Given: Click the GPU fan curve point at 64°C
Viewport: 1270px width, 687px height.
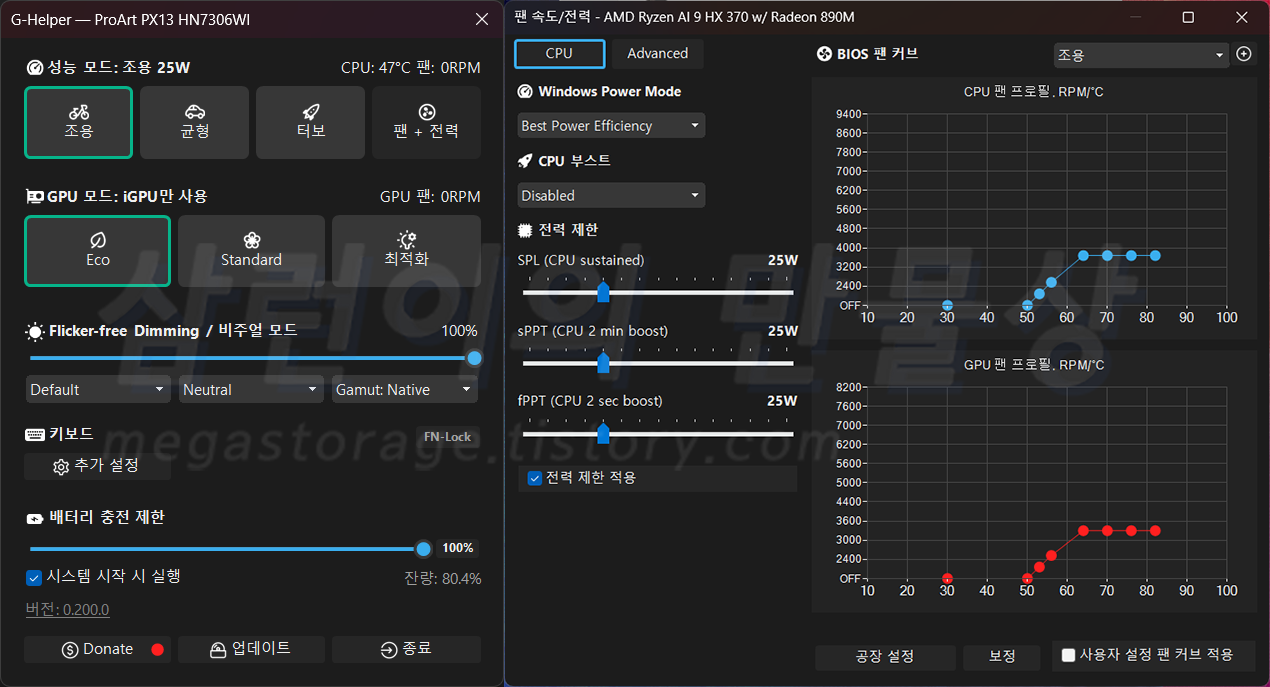Looking at the screenshot, I should [x=1083, y=531].
